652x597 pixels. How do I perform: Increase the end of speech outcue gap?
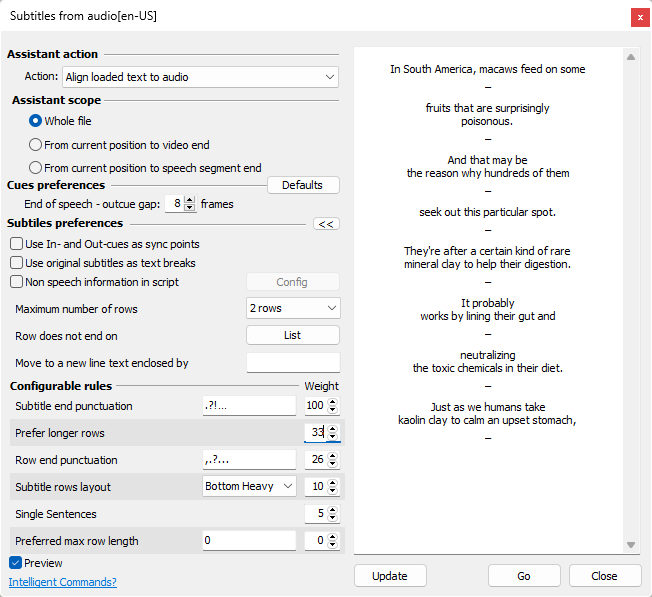coord(191,200)
